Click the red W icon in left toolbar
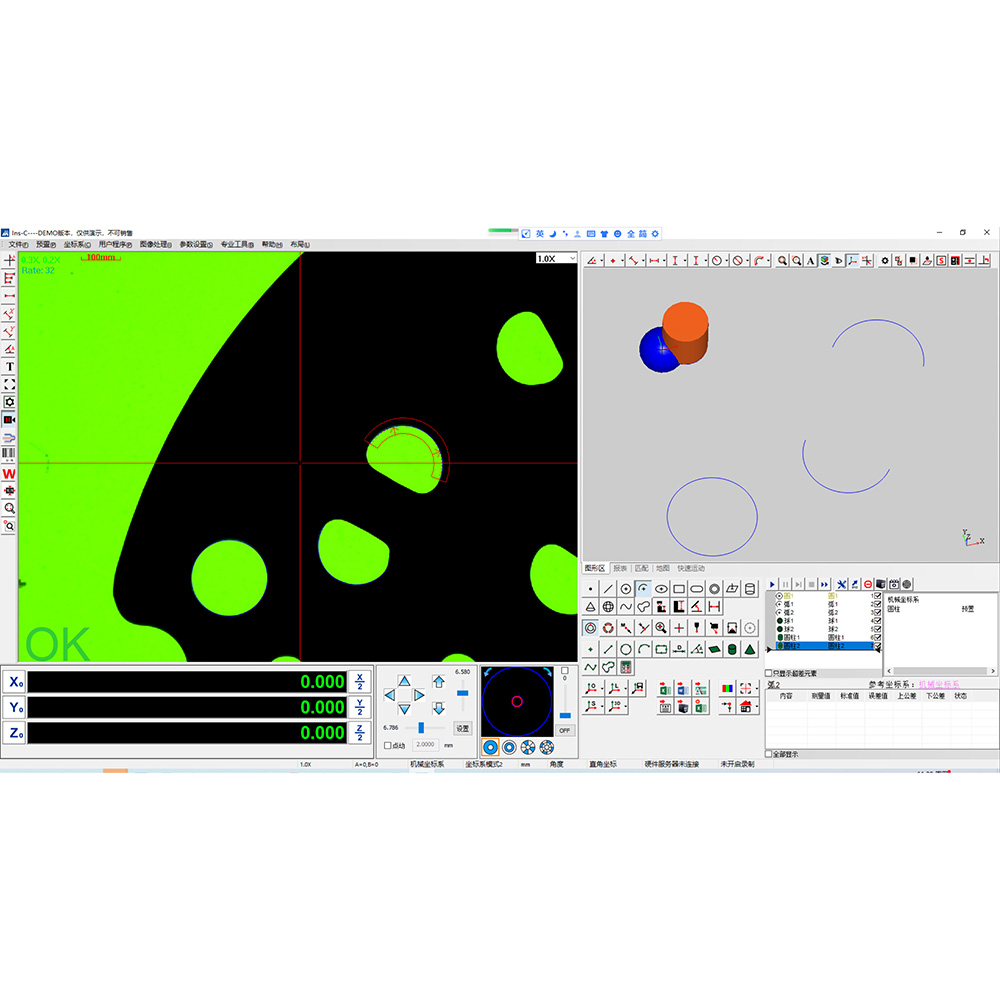The width and height of the screenshot is (1000, 1000). coord(9,473)
